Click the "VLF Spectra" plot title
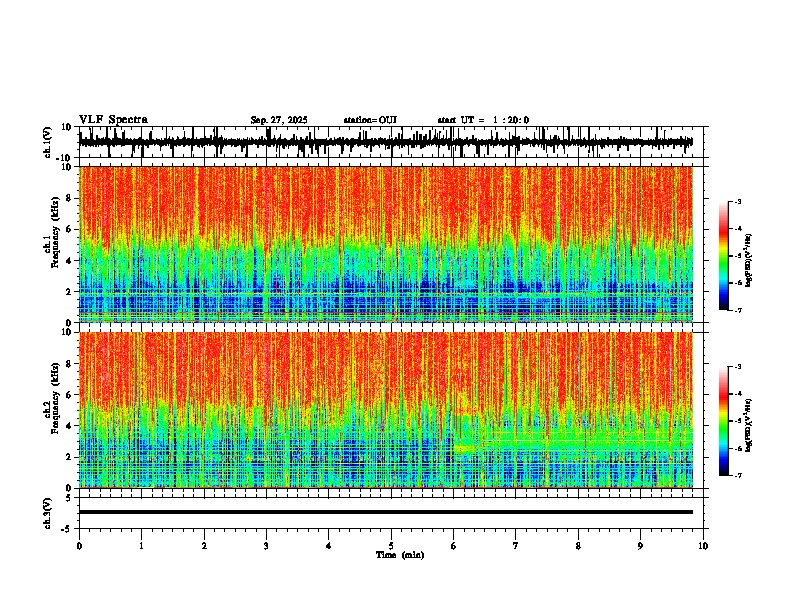Image resolution: width=792 pixels, height=612 pixels. coord(113,119)
